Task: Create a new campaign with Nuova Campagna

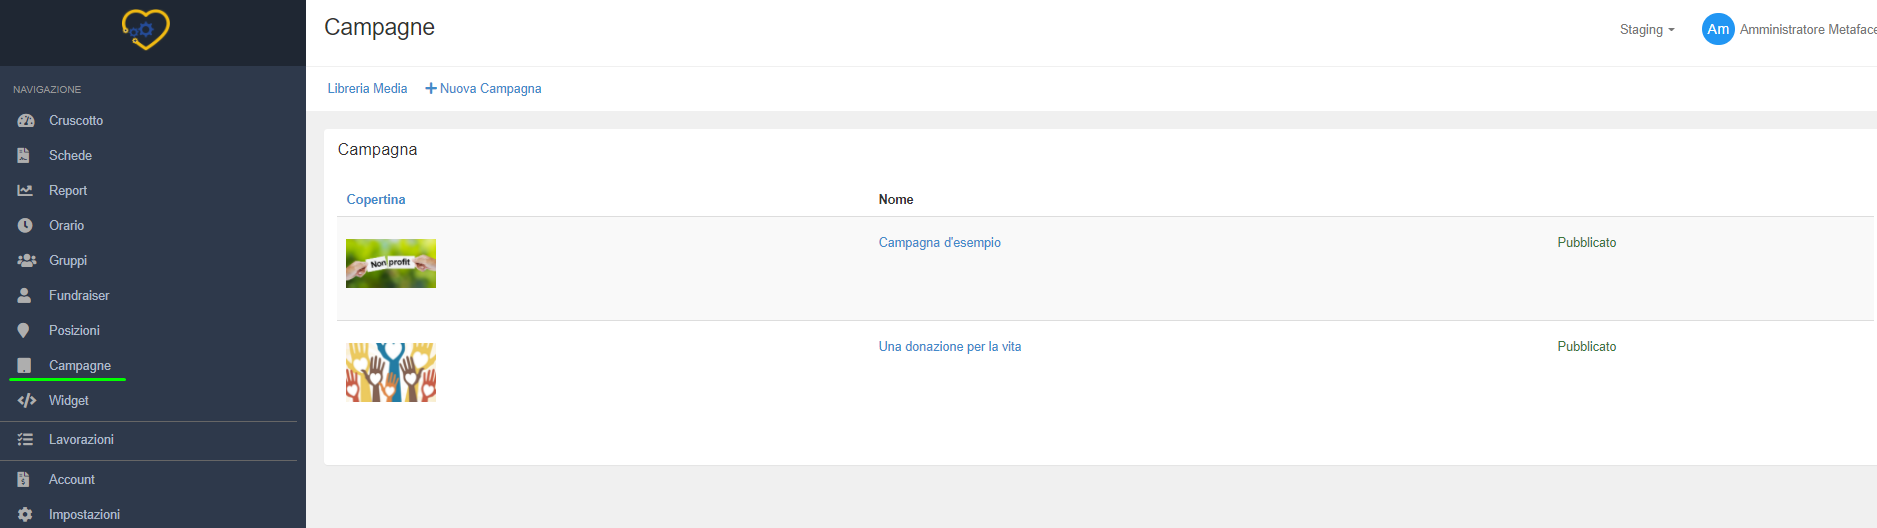Action: [484, 89]
